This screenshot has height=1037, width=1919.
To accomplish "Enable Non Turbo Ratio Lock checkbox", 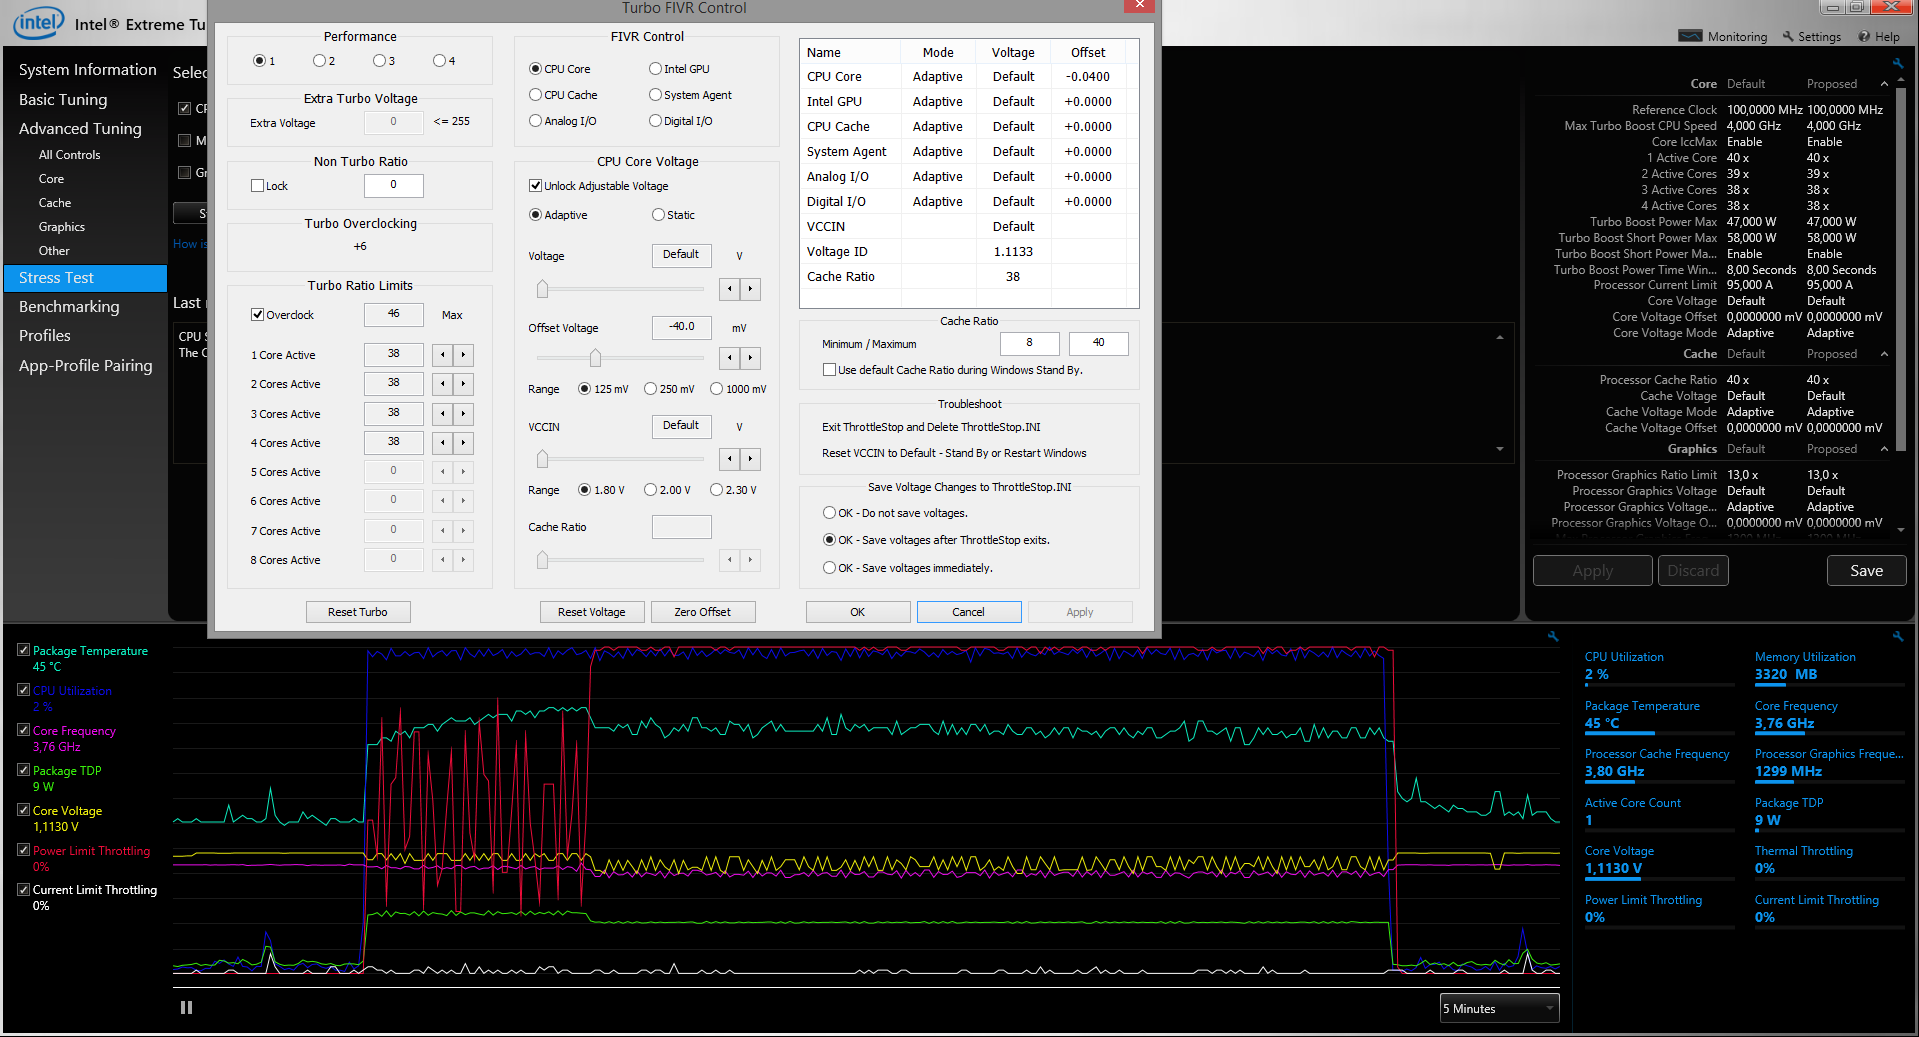I will [x=257, y=186].
